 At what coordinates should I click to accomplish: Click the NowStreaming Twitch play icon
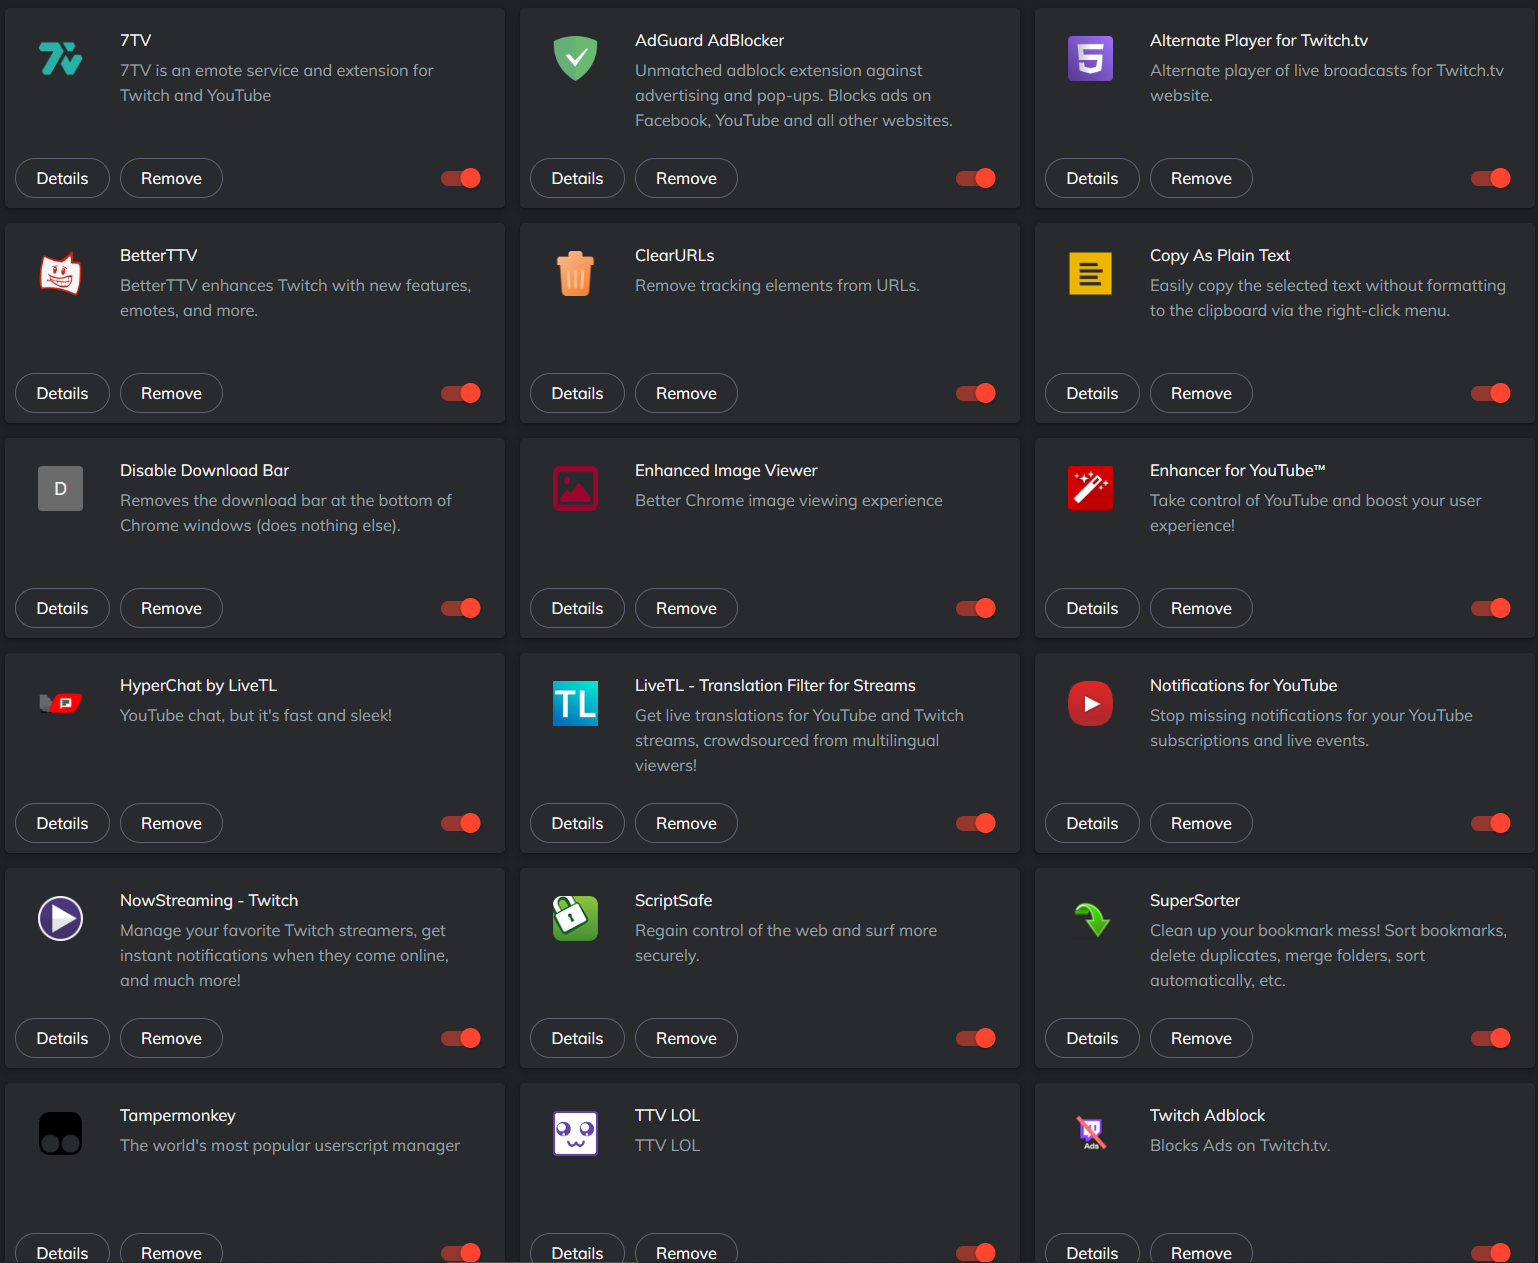61,919
